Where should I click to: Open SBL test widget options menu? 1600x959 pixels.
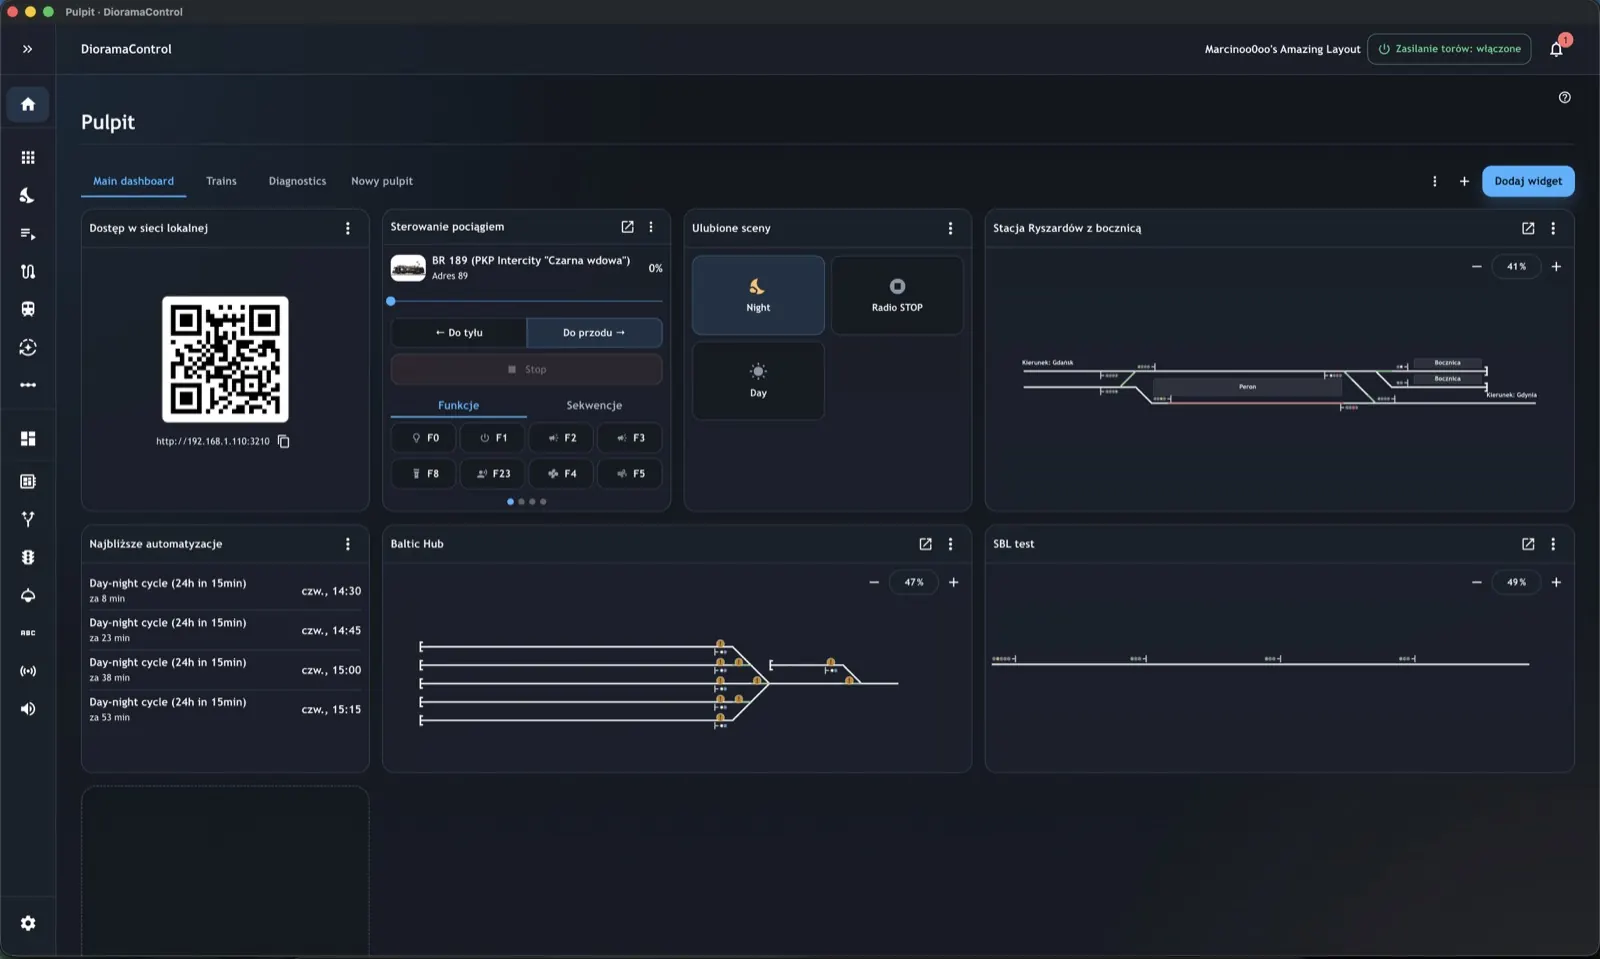pyautogui.click(x=1553, y=544)
